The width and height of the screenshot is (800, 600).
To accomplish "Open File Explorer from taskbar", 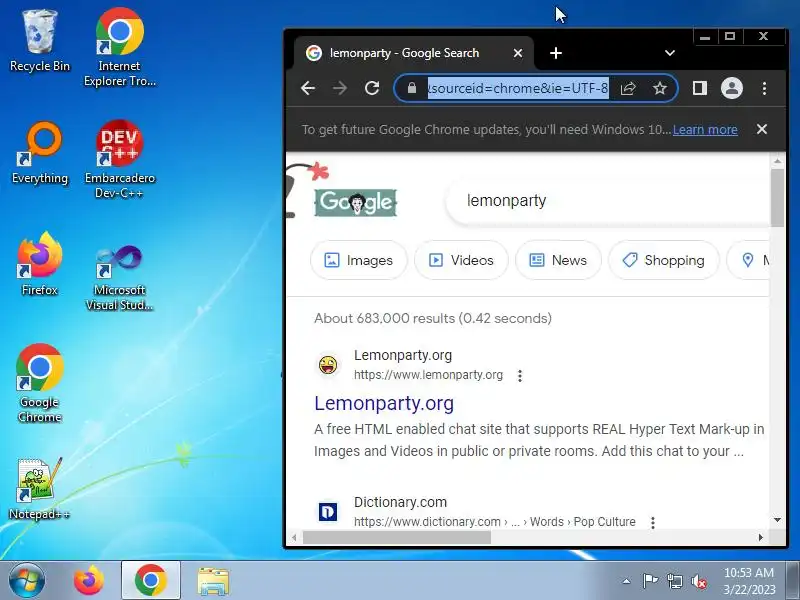I will [213, 581].
